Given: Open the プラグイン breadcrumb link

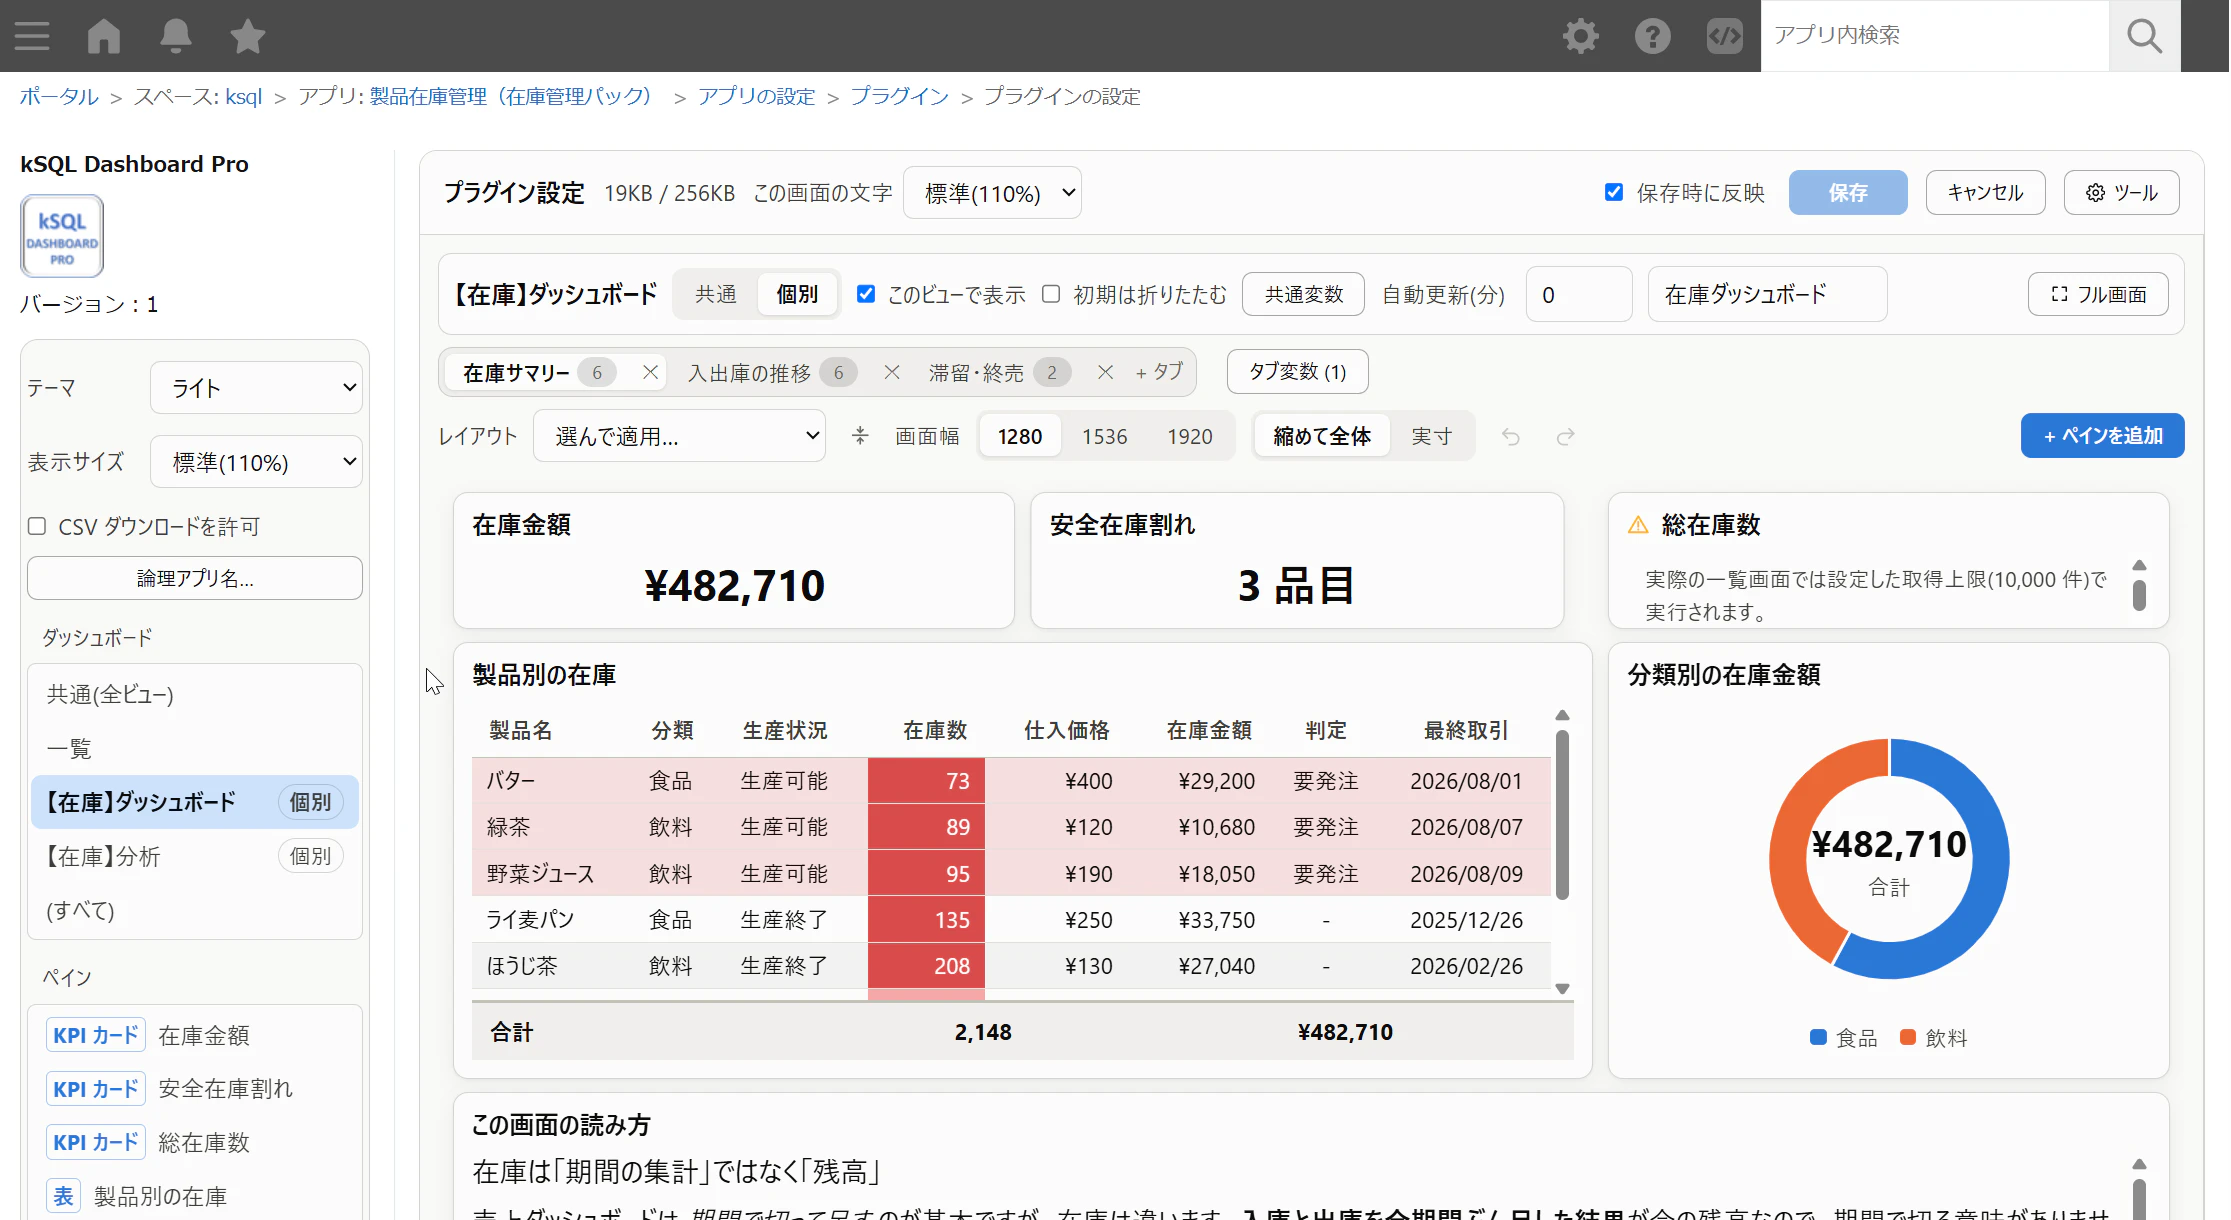Looking at the screenshot, I should 899,96.
